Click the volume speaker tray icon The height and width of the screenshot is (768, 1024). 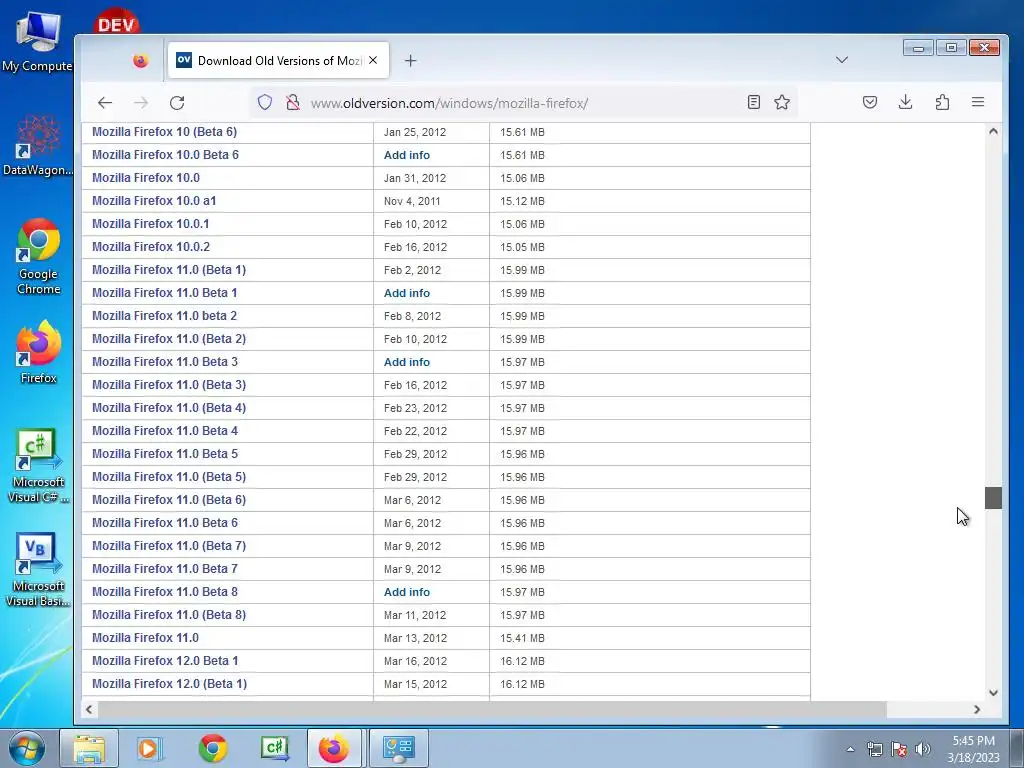(x=922, y=749)
